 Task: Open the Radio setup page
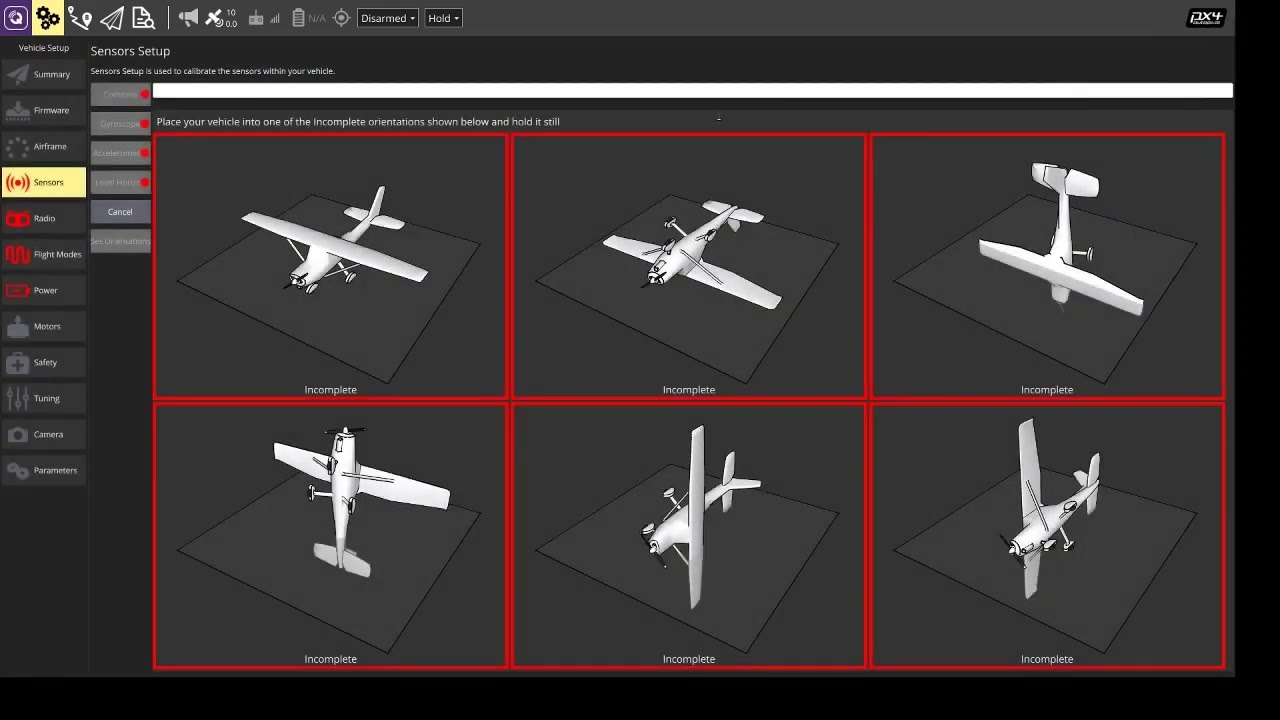click(43, 218)
